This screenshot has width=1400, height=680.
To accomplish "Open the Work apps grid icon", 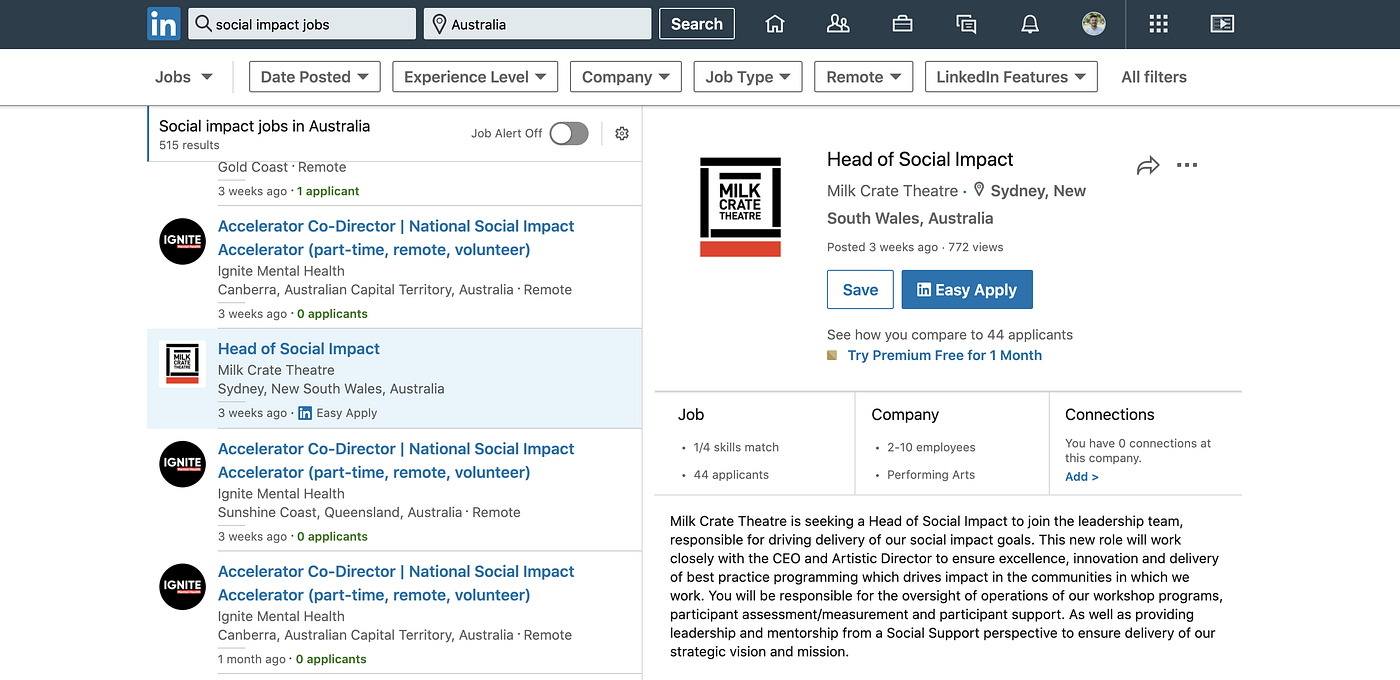I will click(x=1158, y=24).
